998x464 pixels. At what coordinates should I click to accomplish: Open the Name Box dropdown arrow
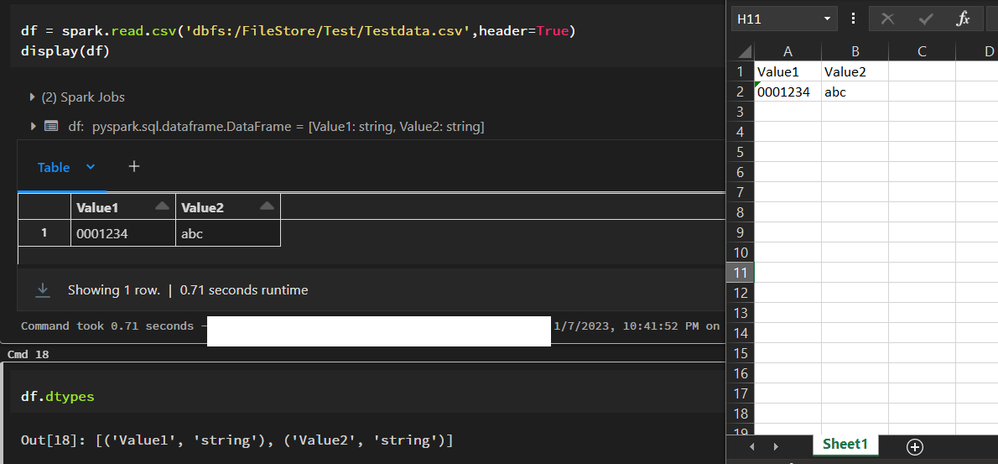(x=827, y=19)
